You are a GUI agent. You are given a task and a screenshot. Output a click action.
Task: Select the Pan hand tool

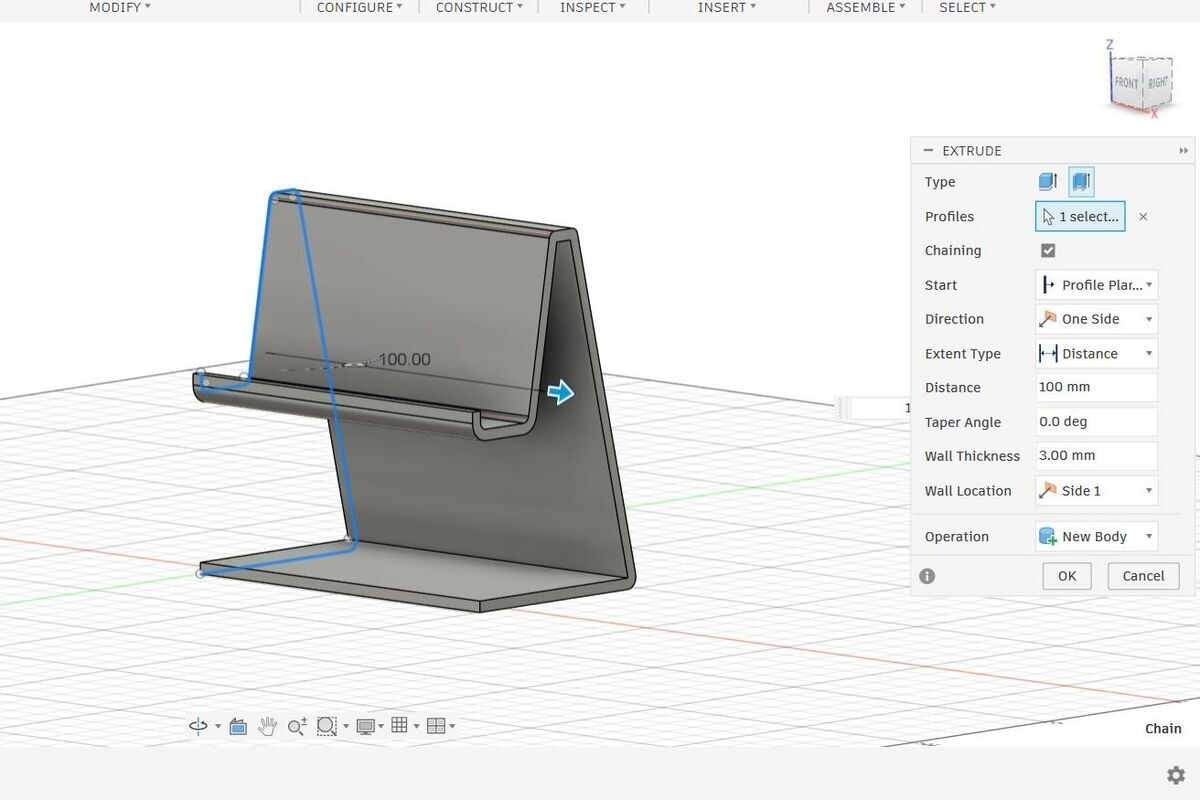pyautogui.click(x=267, y=727)
